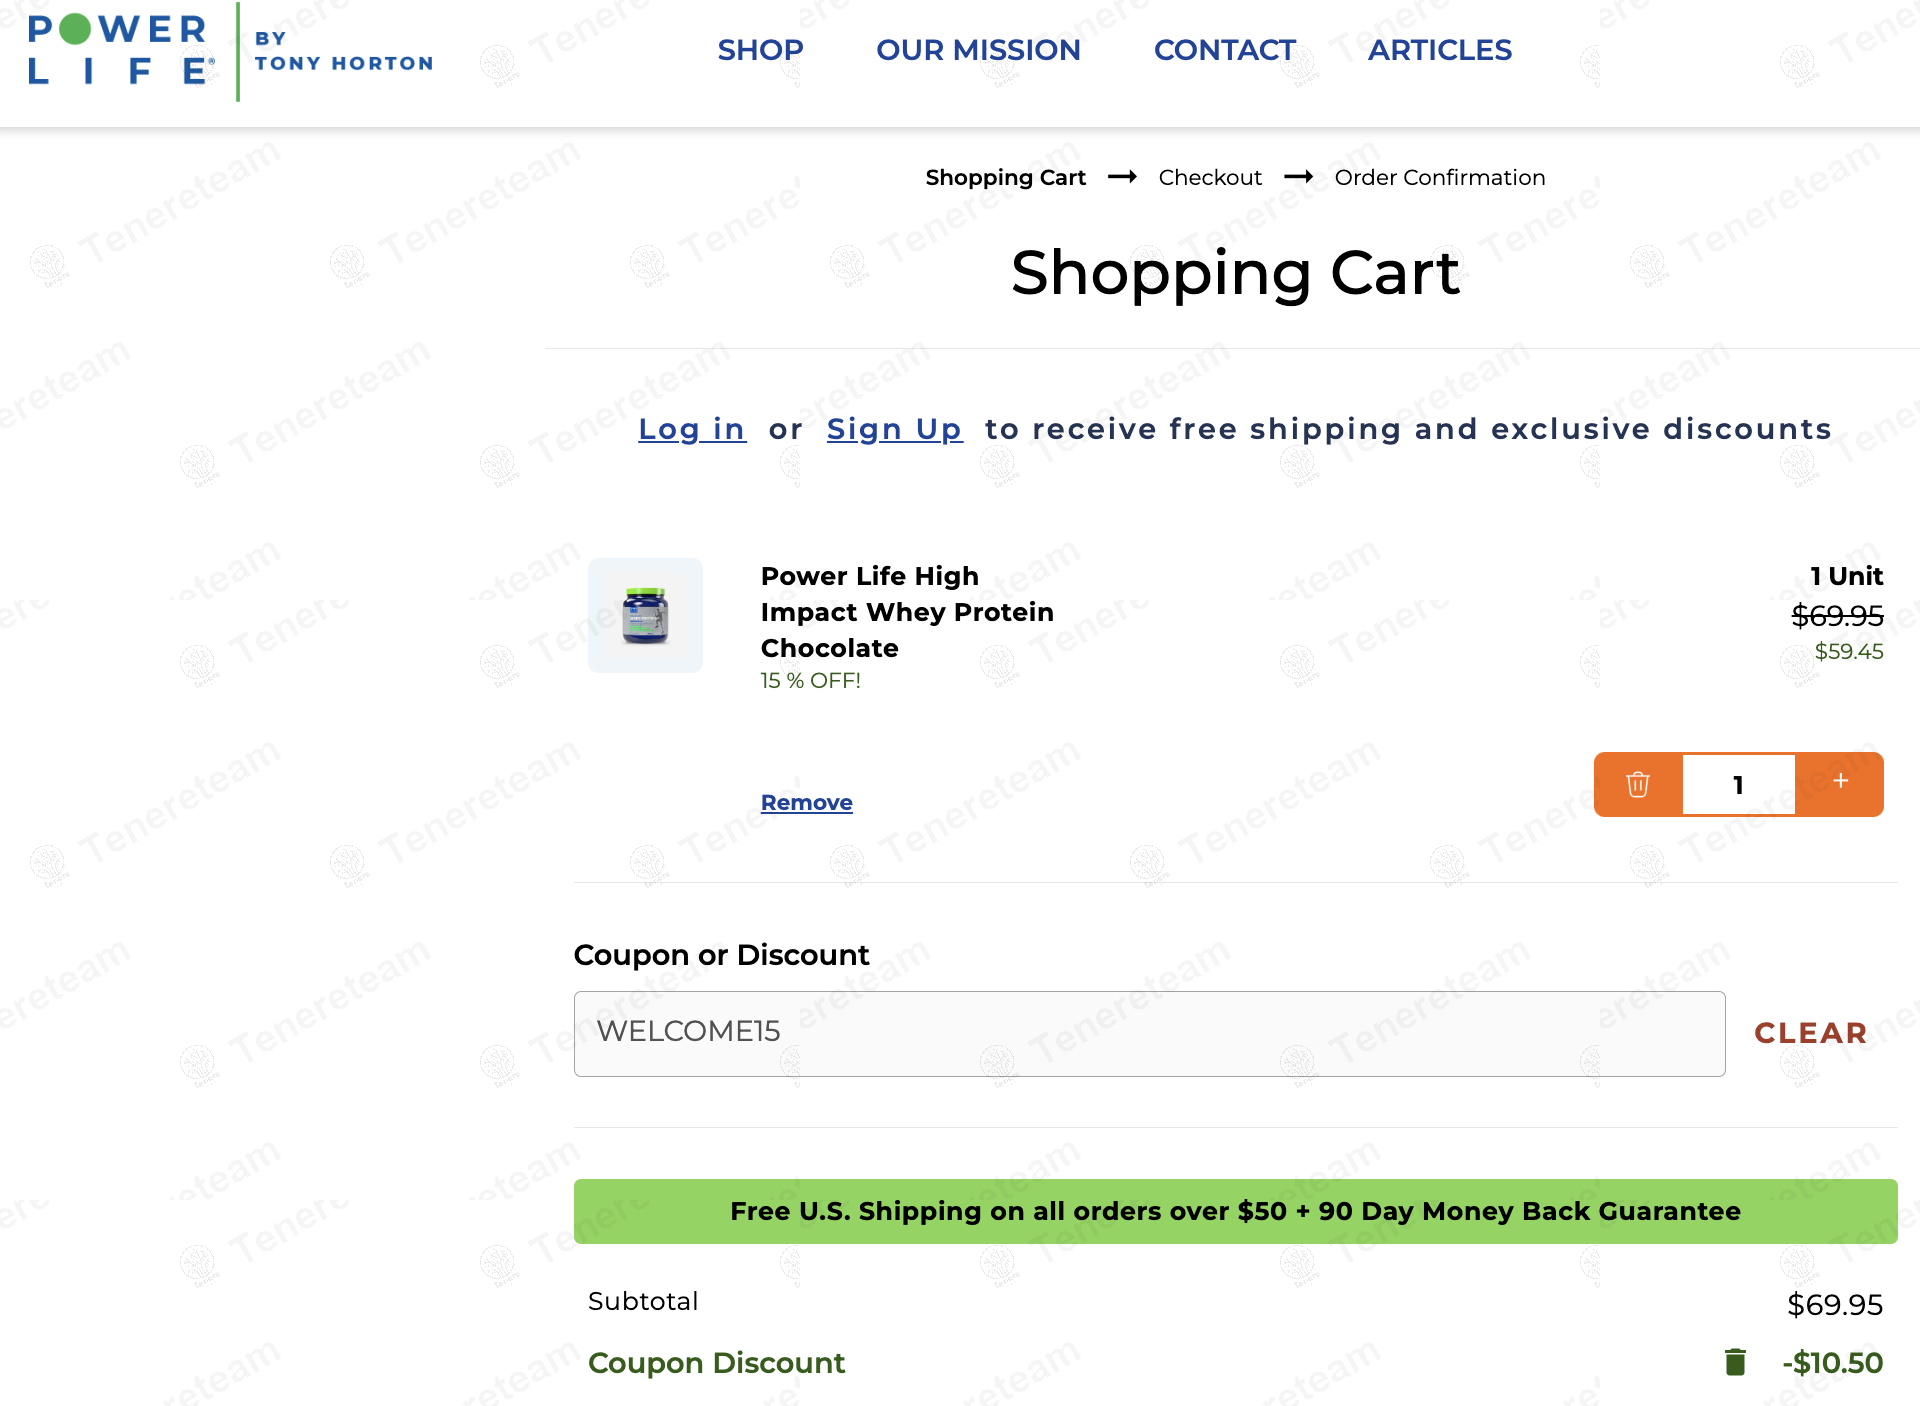This screenshot has height=1406, width=1920.
Task: Click the Log in link
Action: [692, 429]
